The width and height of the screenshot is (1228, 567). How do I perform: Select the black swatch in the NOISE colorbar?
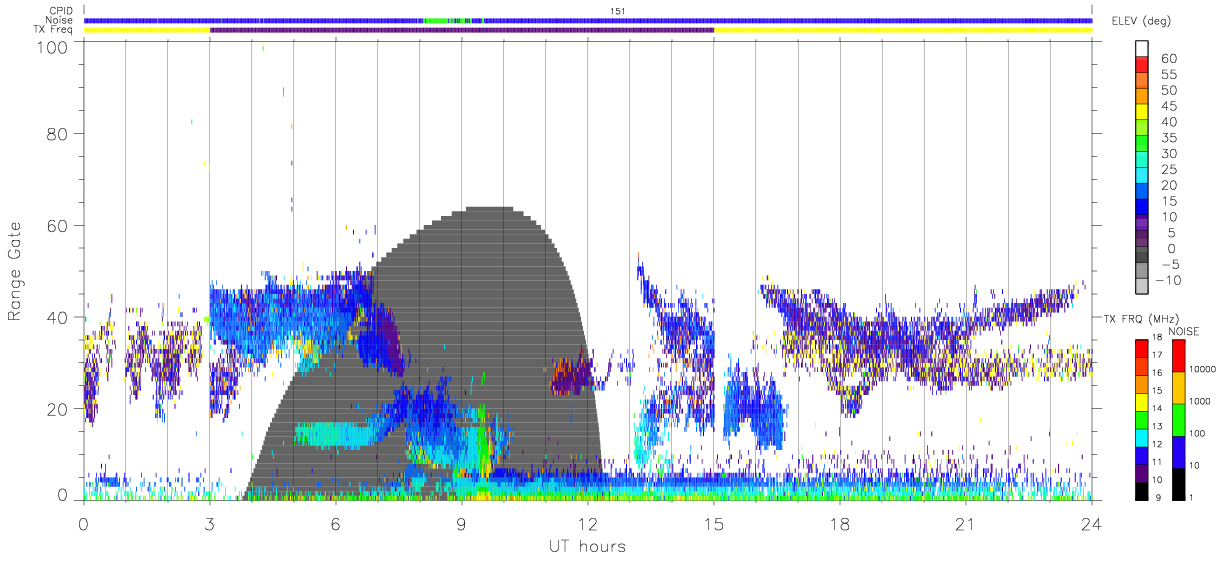[1179, 484]
